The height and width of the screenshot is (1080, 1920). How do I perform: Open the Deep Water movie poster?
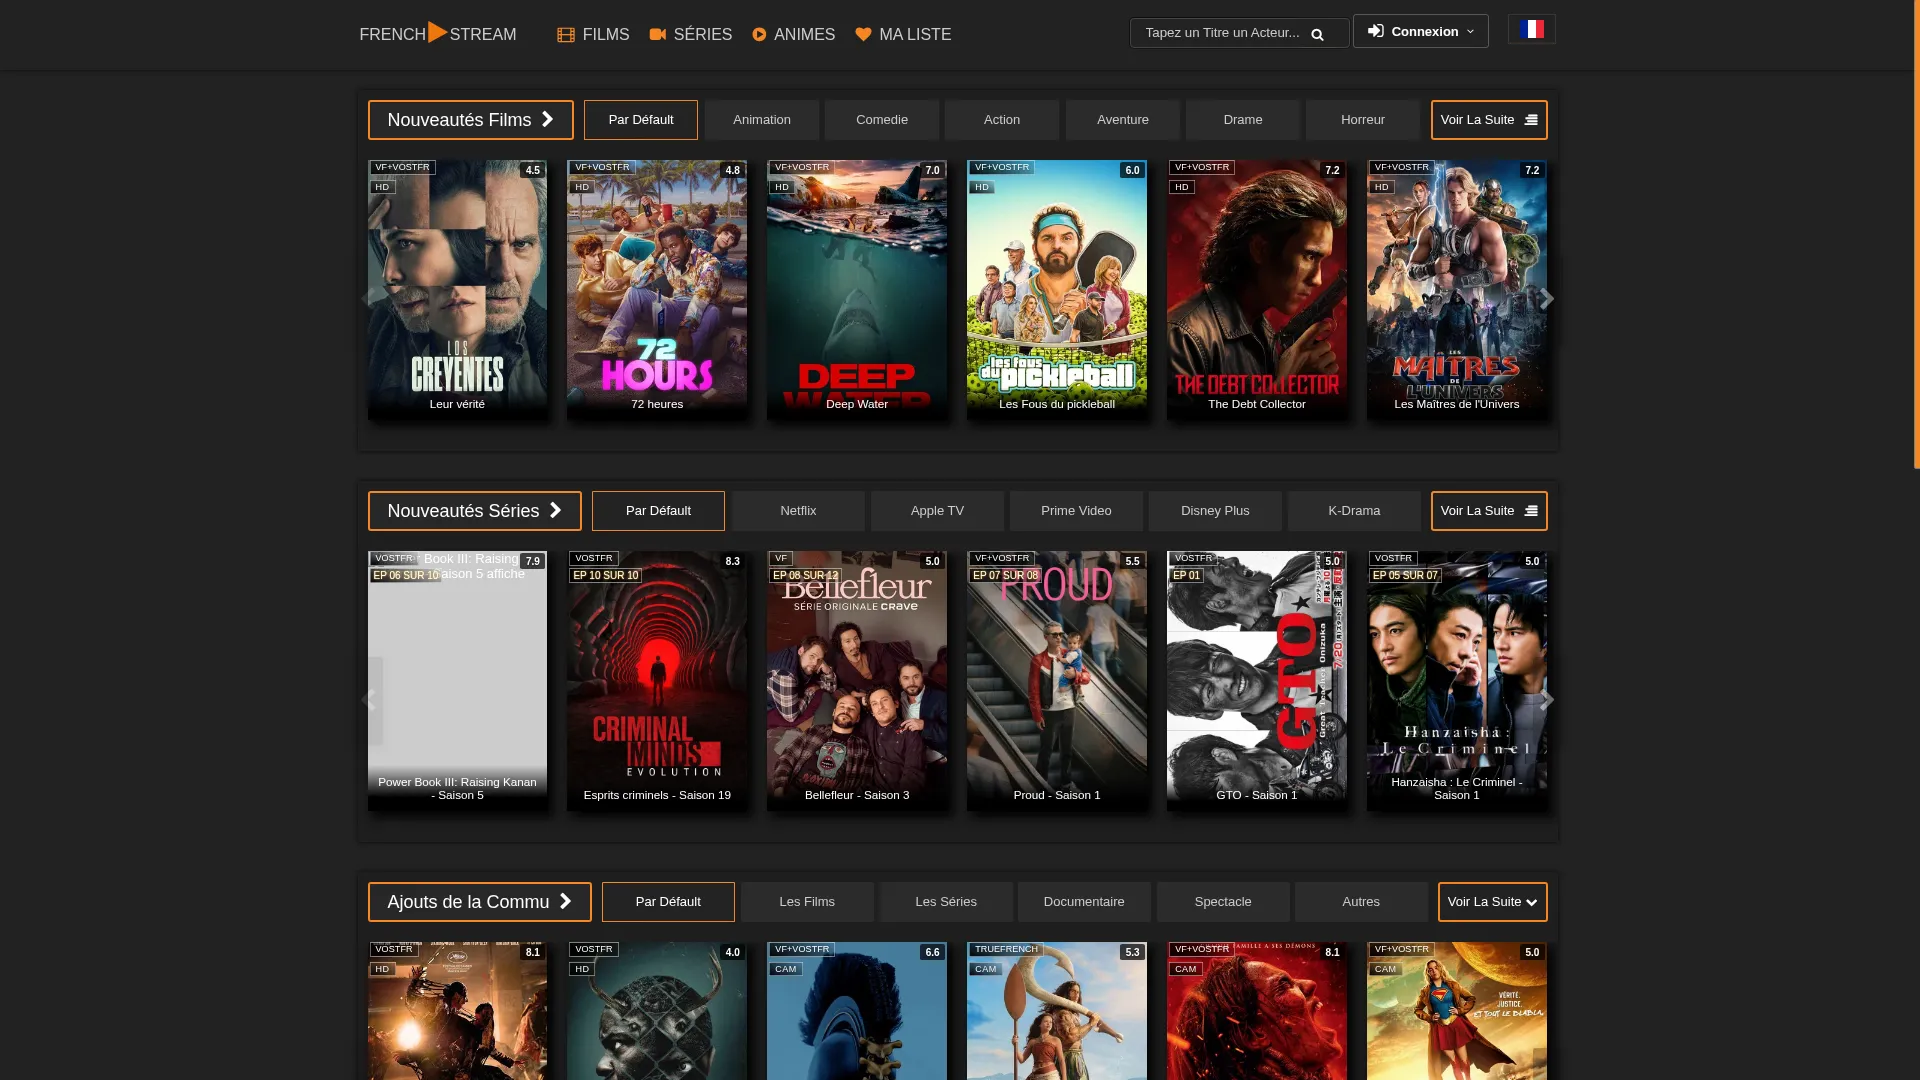(857, 290)
